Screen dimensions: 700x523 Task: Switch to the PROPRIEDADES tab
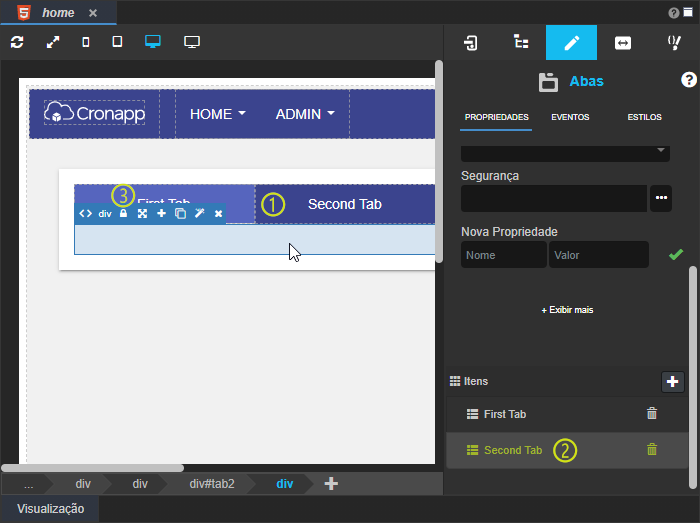tap(496, 117)
